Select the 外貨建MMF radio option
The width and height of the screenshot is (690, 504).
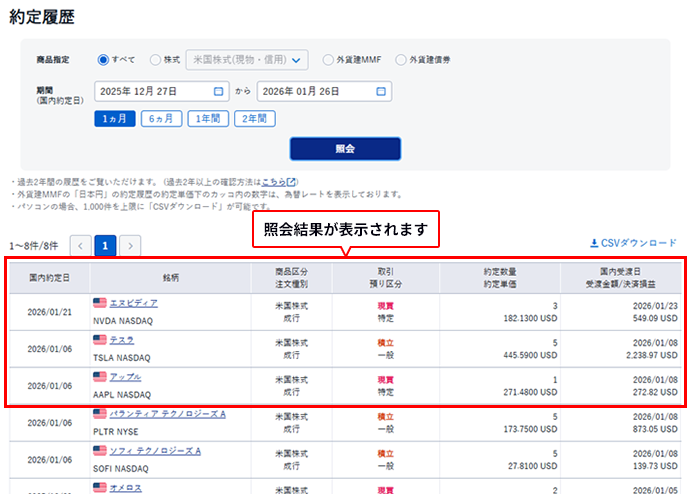pyautogui.click(x=325, y=60)
